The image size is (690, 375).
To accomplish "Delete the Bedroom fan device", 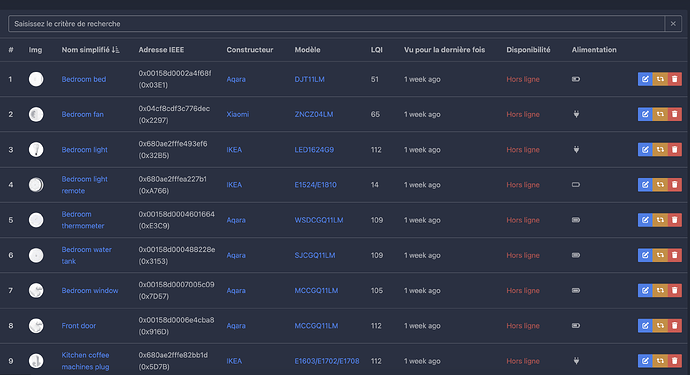I will [x=675, y=114].
